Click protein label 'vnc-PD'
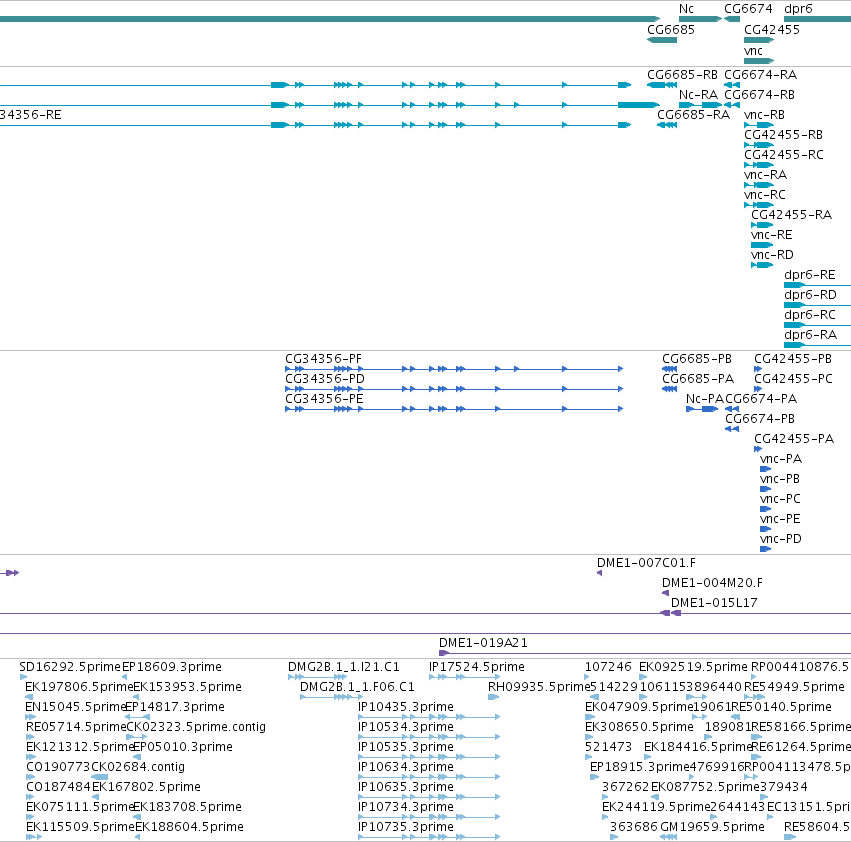Viewport: 851px width, 842px height. (x=781, y=539)
